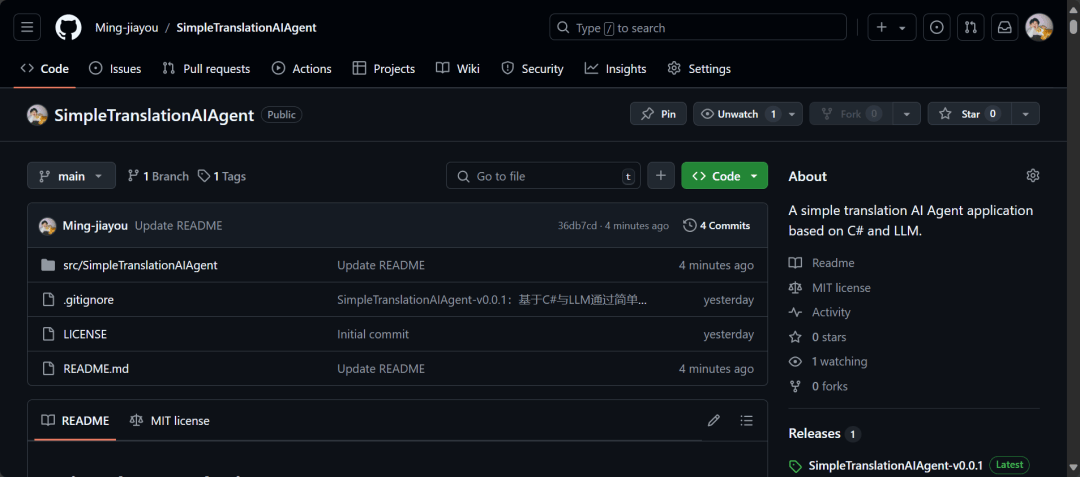The height and width of the screenshot is (477, 1080).
Task: Click the SimpleTranslationAIAgent breadcrumb in header
Action: 247,28
